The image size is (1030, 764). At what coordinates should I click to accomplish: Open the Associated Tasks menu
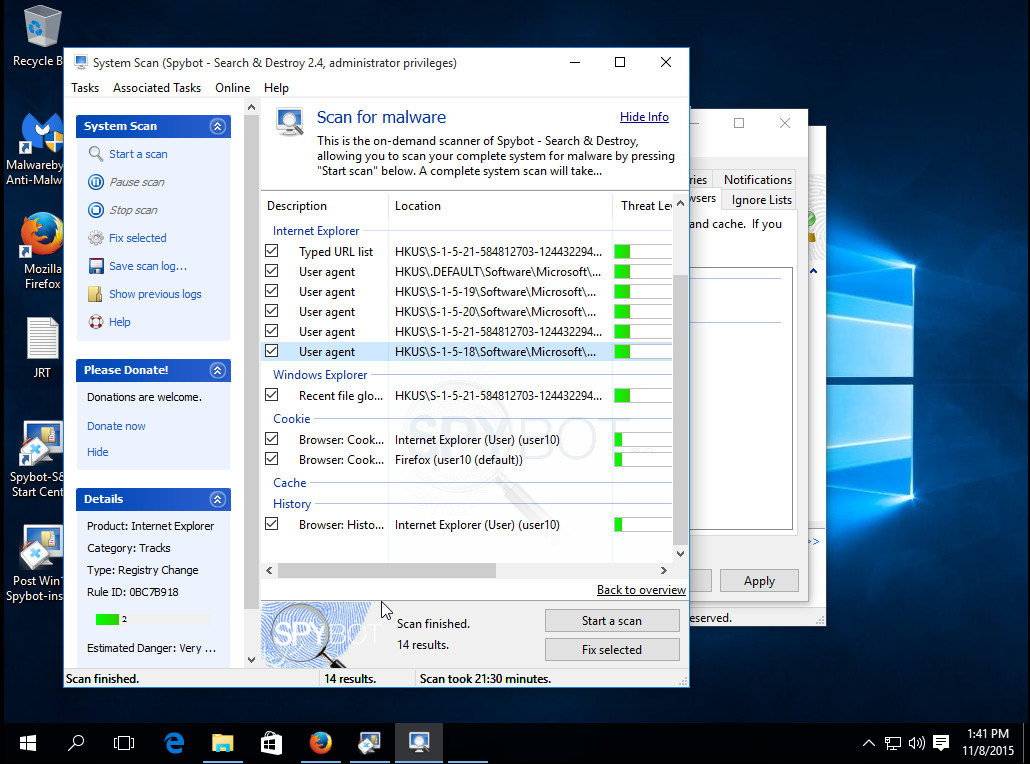[x=157, y=88]
